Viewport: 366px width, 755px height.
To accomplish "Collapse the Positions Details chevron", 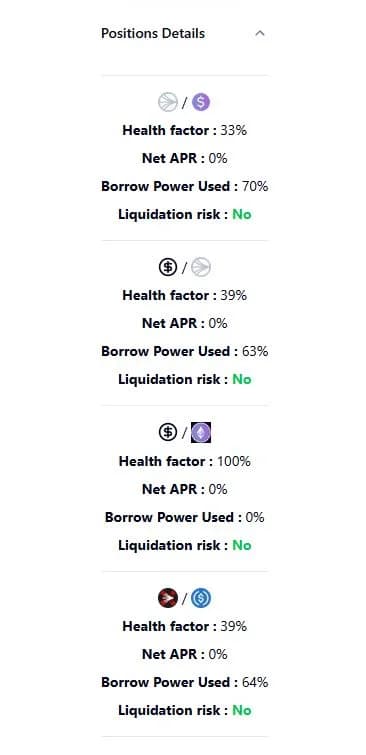I will (260, 34).
